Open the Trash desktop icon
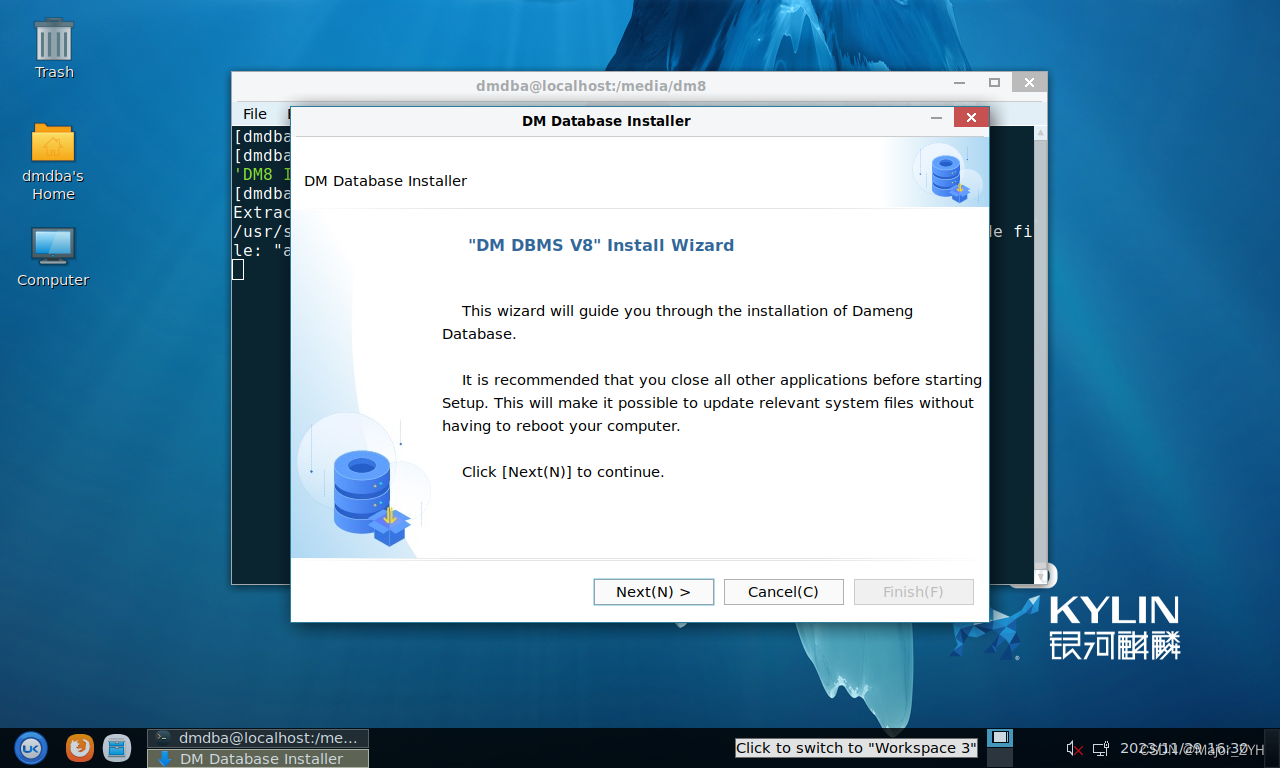 tap(53, 48)
